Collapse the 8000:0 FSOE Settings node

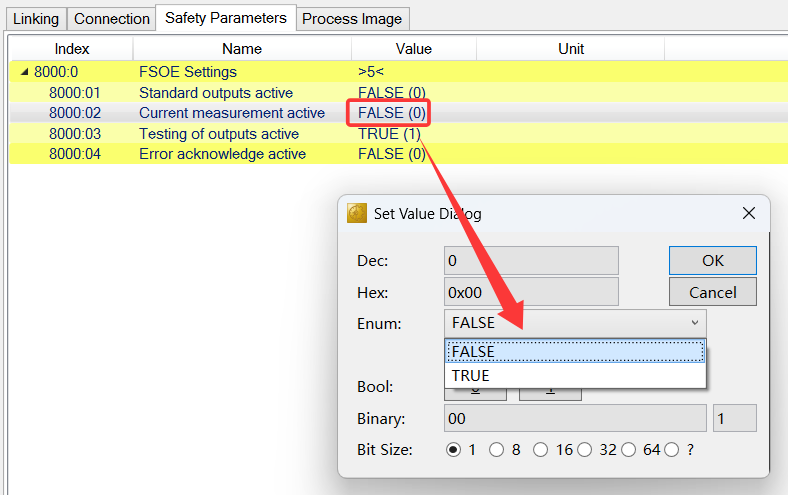(x=24, y=72)
